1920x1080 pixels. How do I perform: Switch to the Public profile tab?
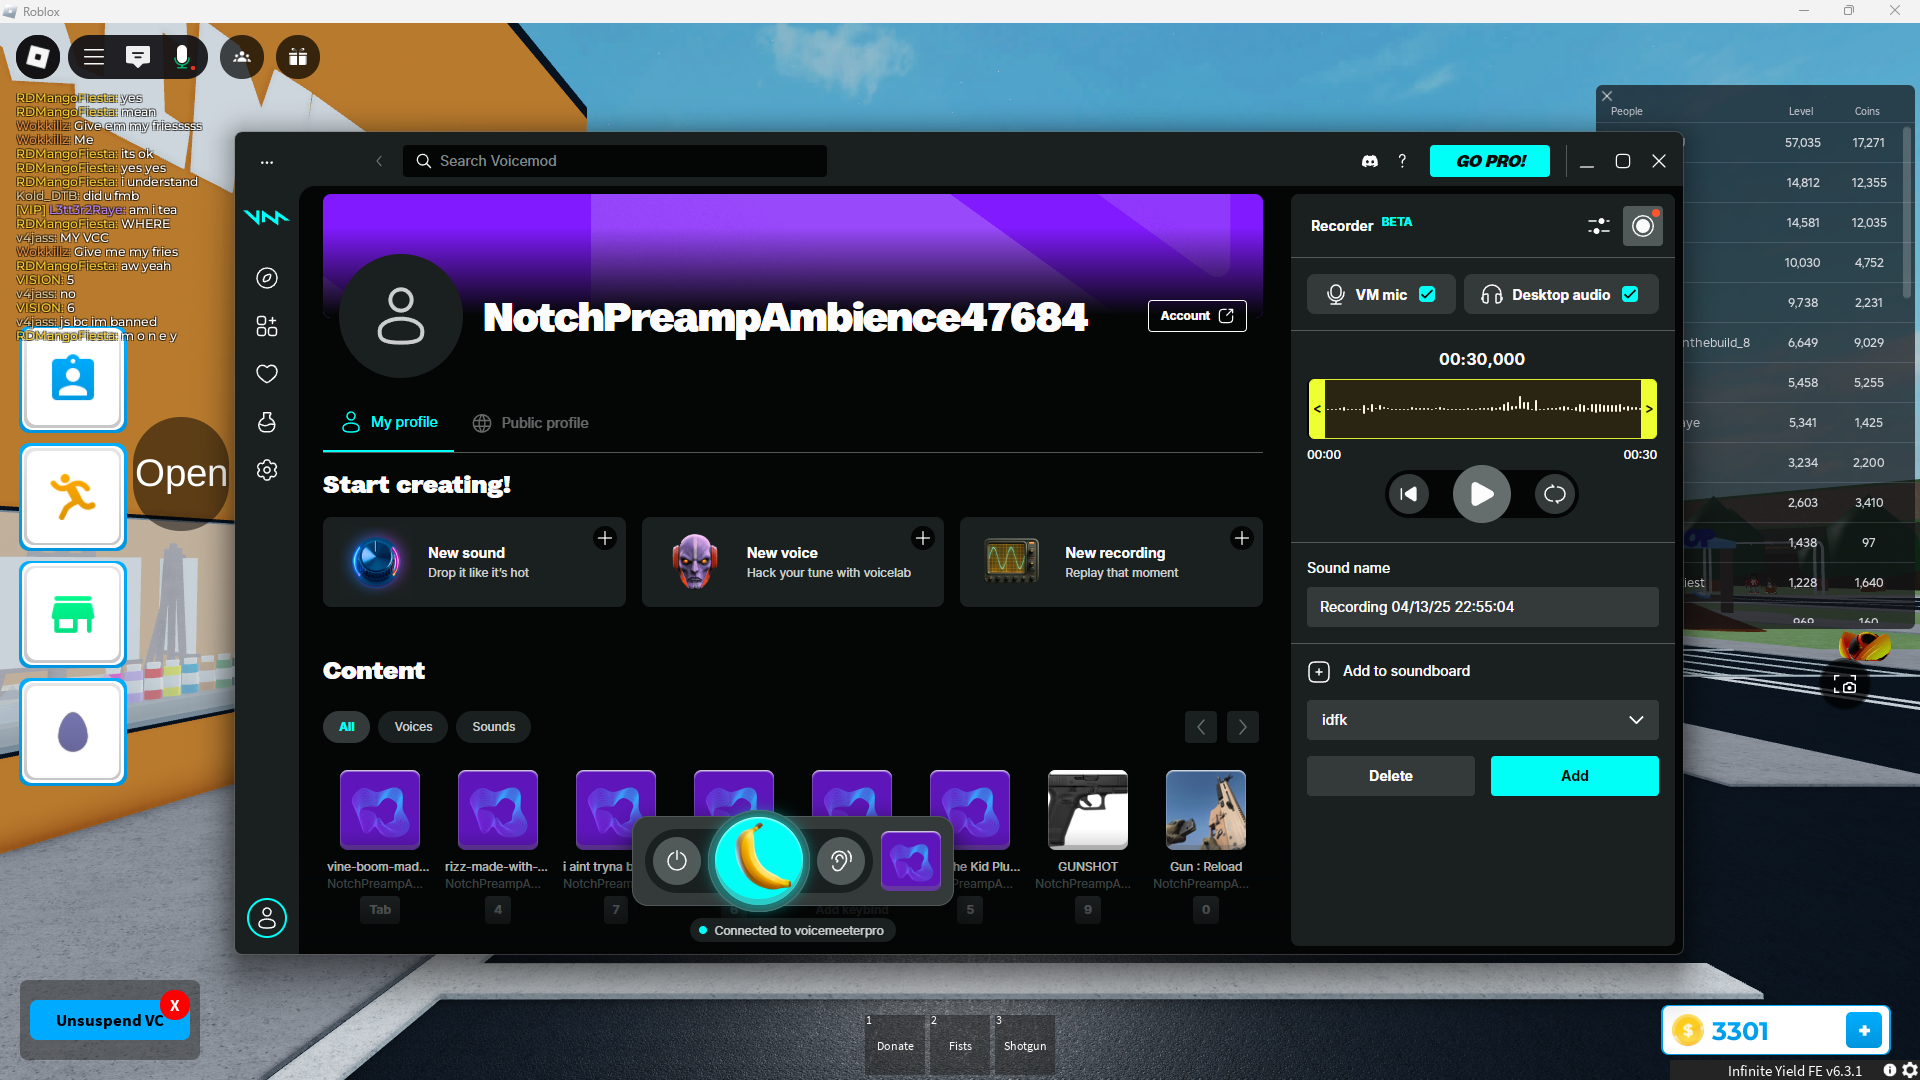[x=530, y=423]
